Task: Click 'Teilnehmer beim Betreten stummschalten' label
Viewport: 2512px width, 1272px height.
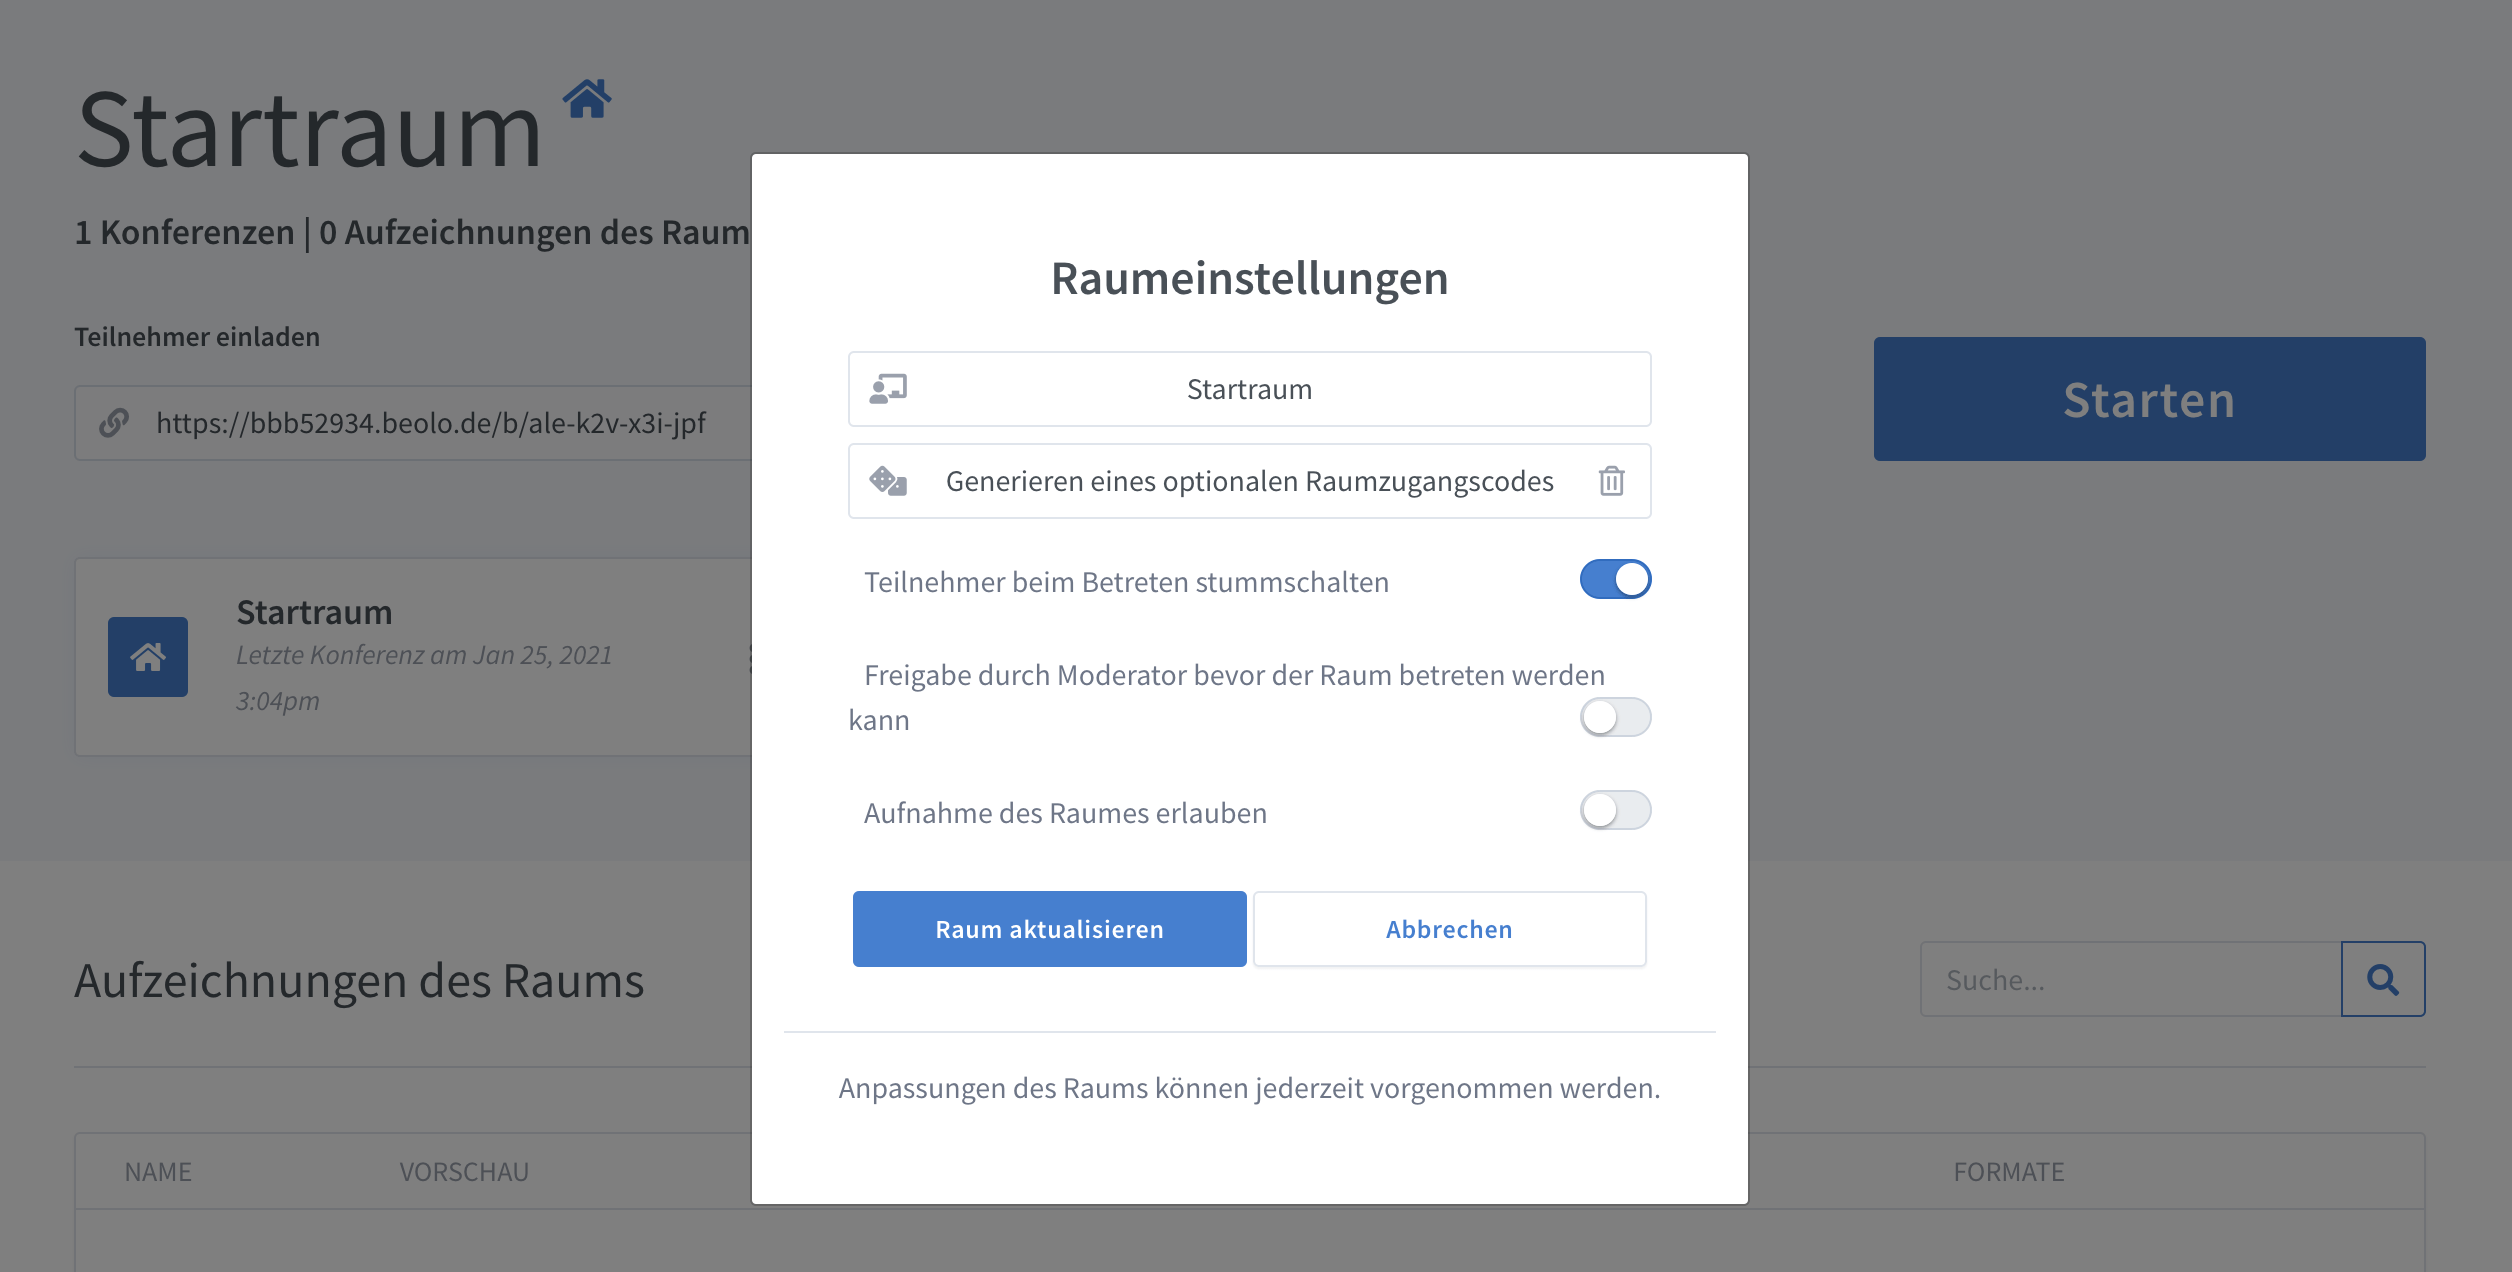Action: pyautogui.click(x=1126, y=582)
